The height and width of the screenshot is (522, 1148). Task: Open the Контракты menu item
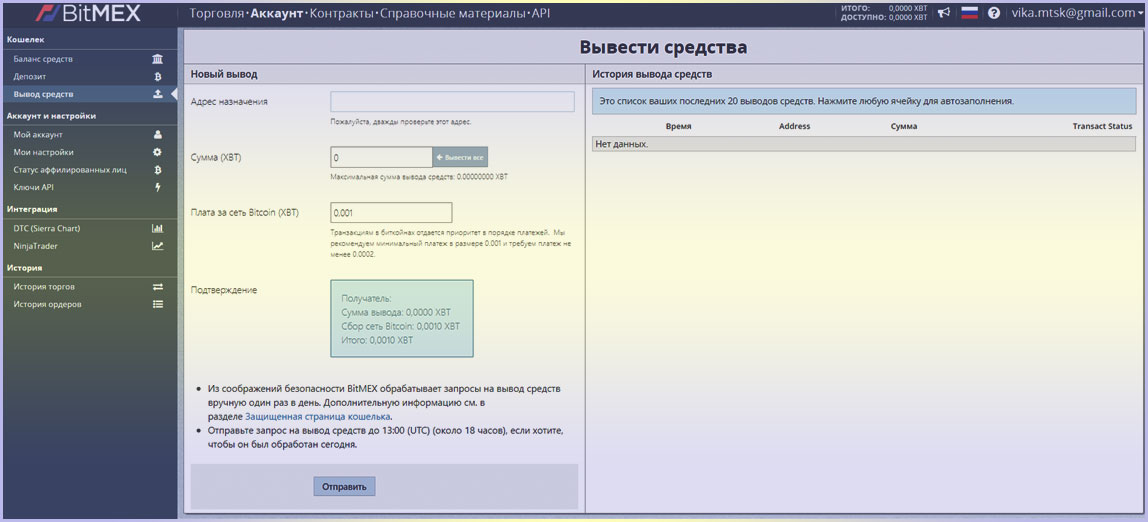(x=342, y=14)
